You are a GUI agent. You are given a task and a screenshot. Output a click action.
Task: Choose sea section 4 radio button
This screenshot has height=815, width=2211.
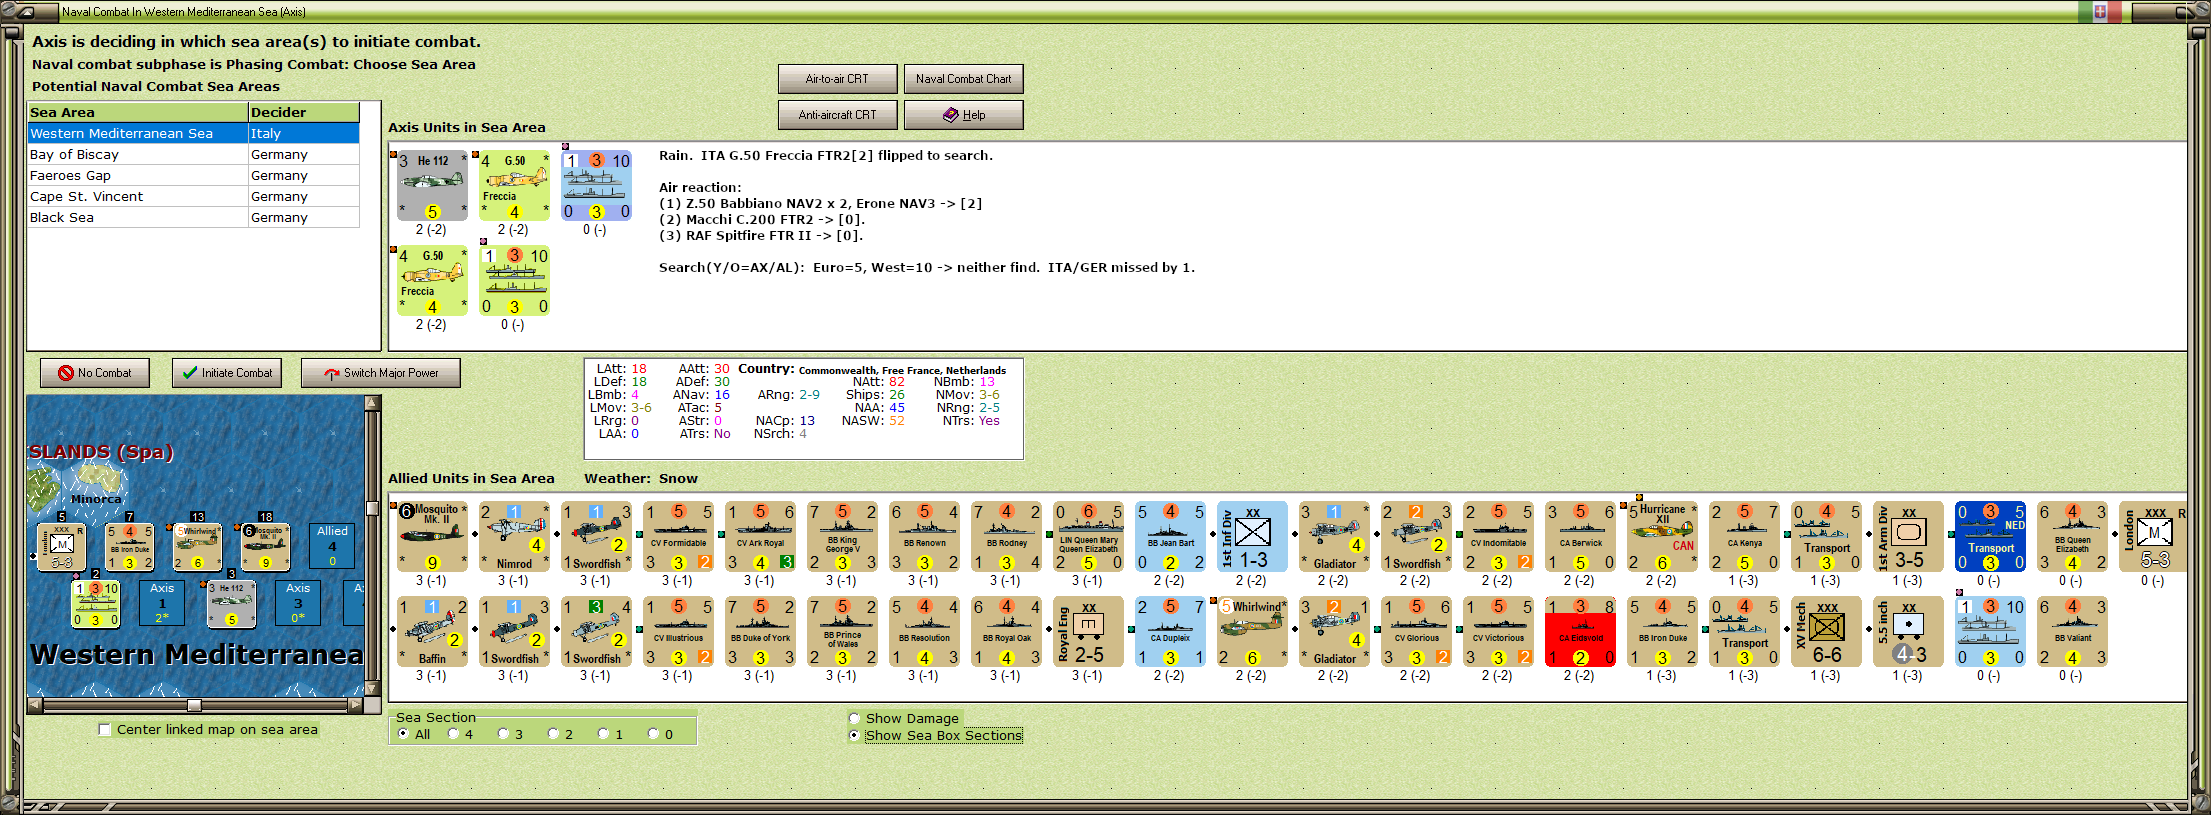pos(453,734)
